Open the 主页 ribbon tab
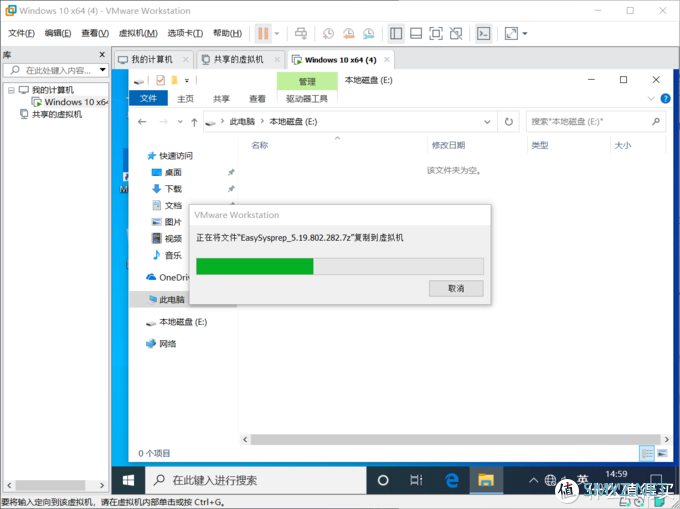This screenshot has width=680, height=509. (185, 99)
